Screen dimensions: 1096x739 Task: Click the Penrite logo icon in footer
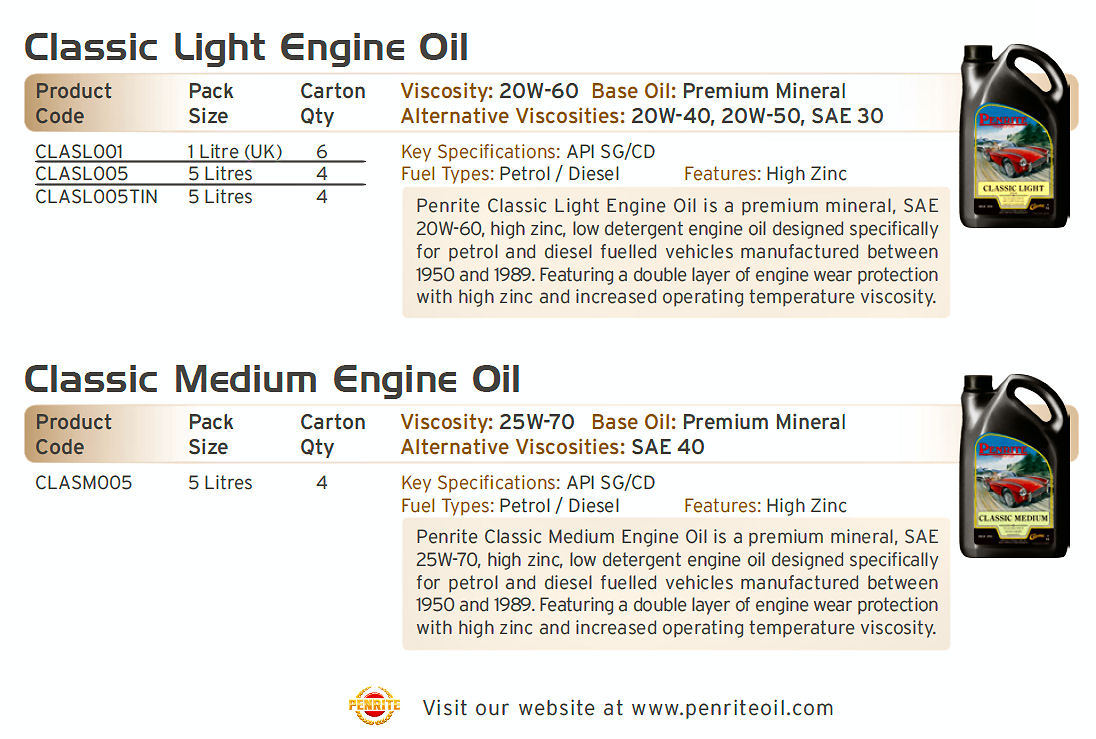(x=374, y=705)
